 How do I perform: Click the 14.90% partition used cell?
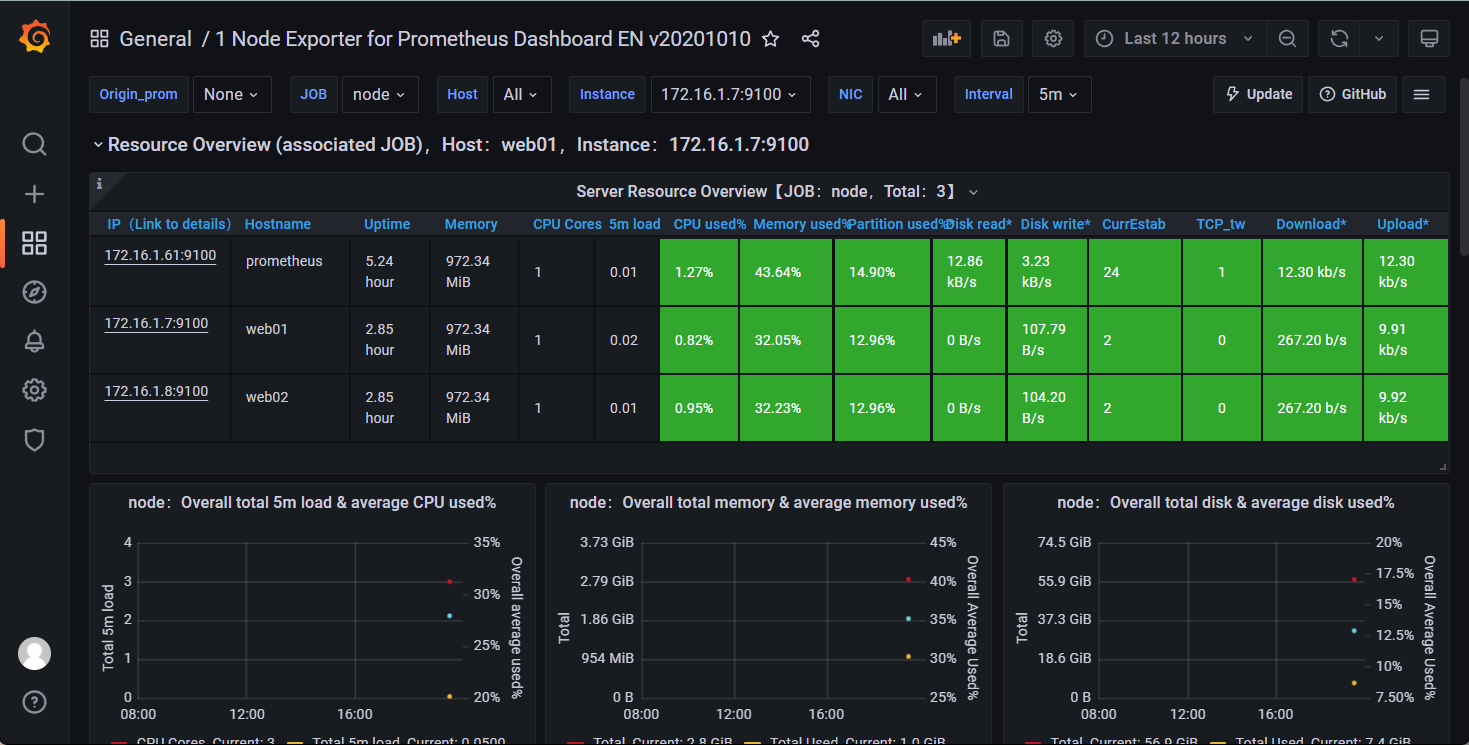pos(883,272)
